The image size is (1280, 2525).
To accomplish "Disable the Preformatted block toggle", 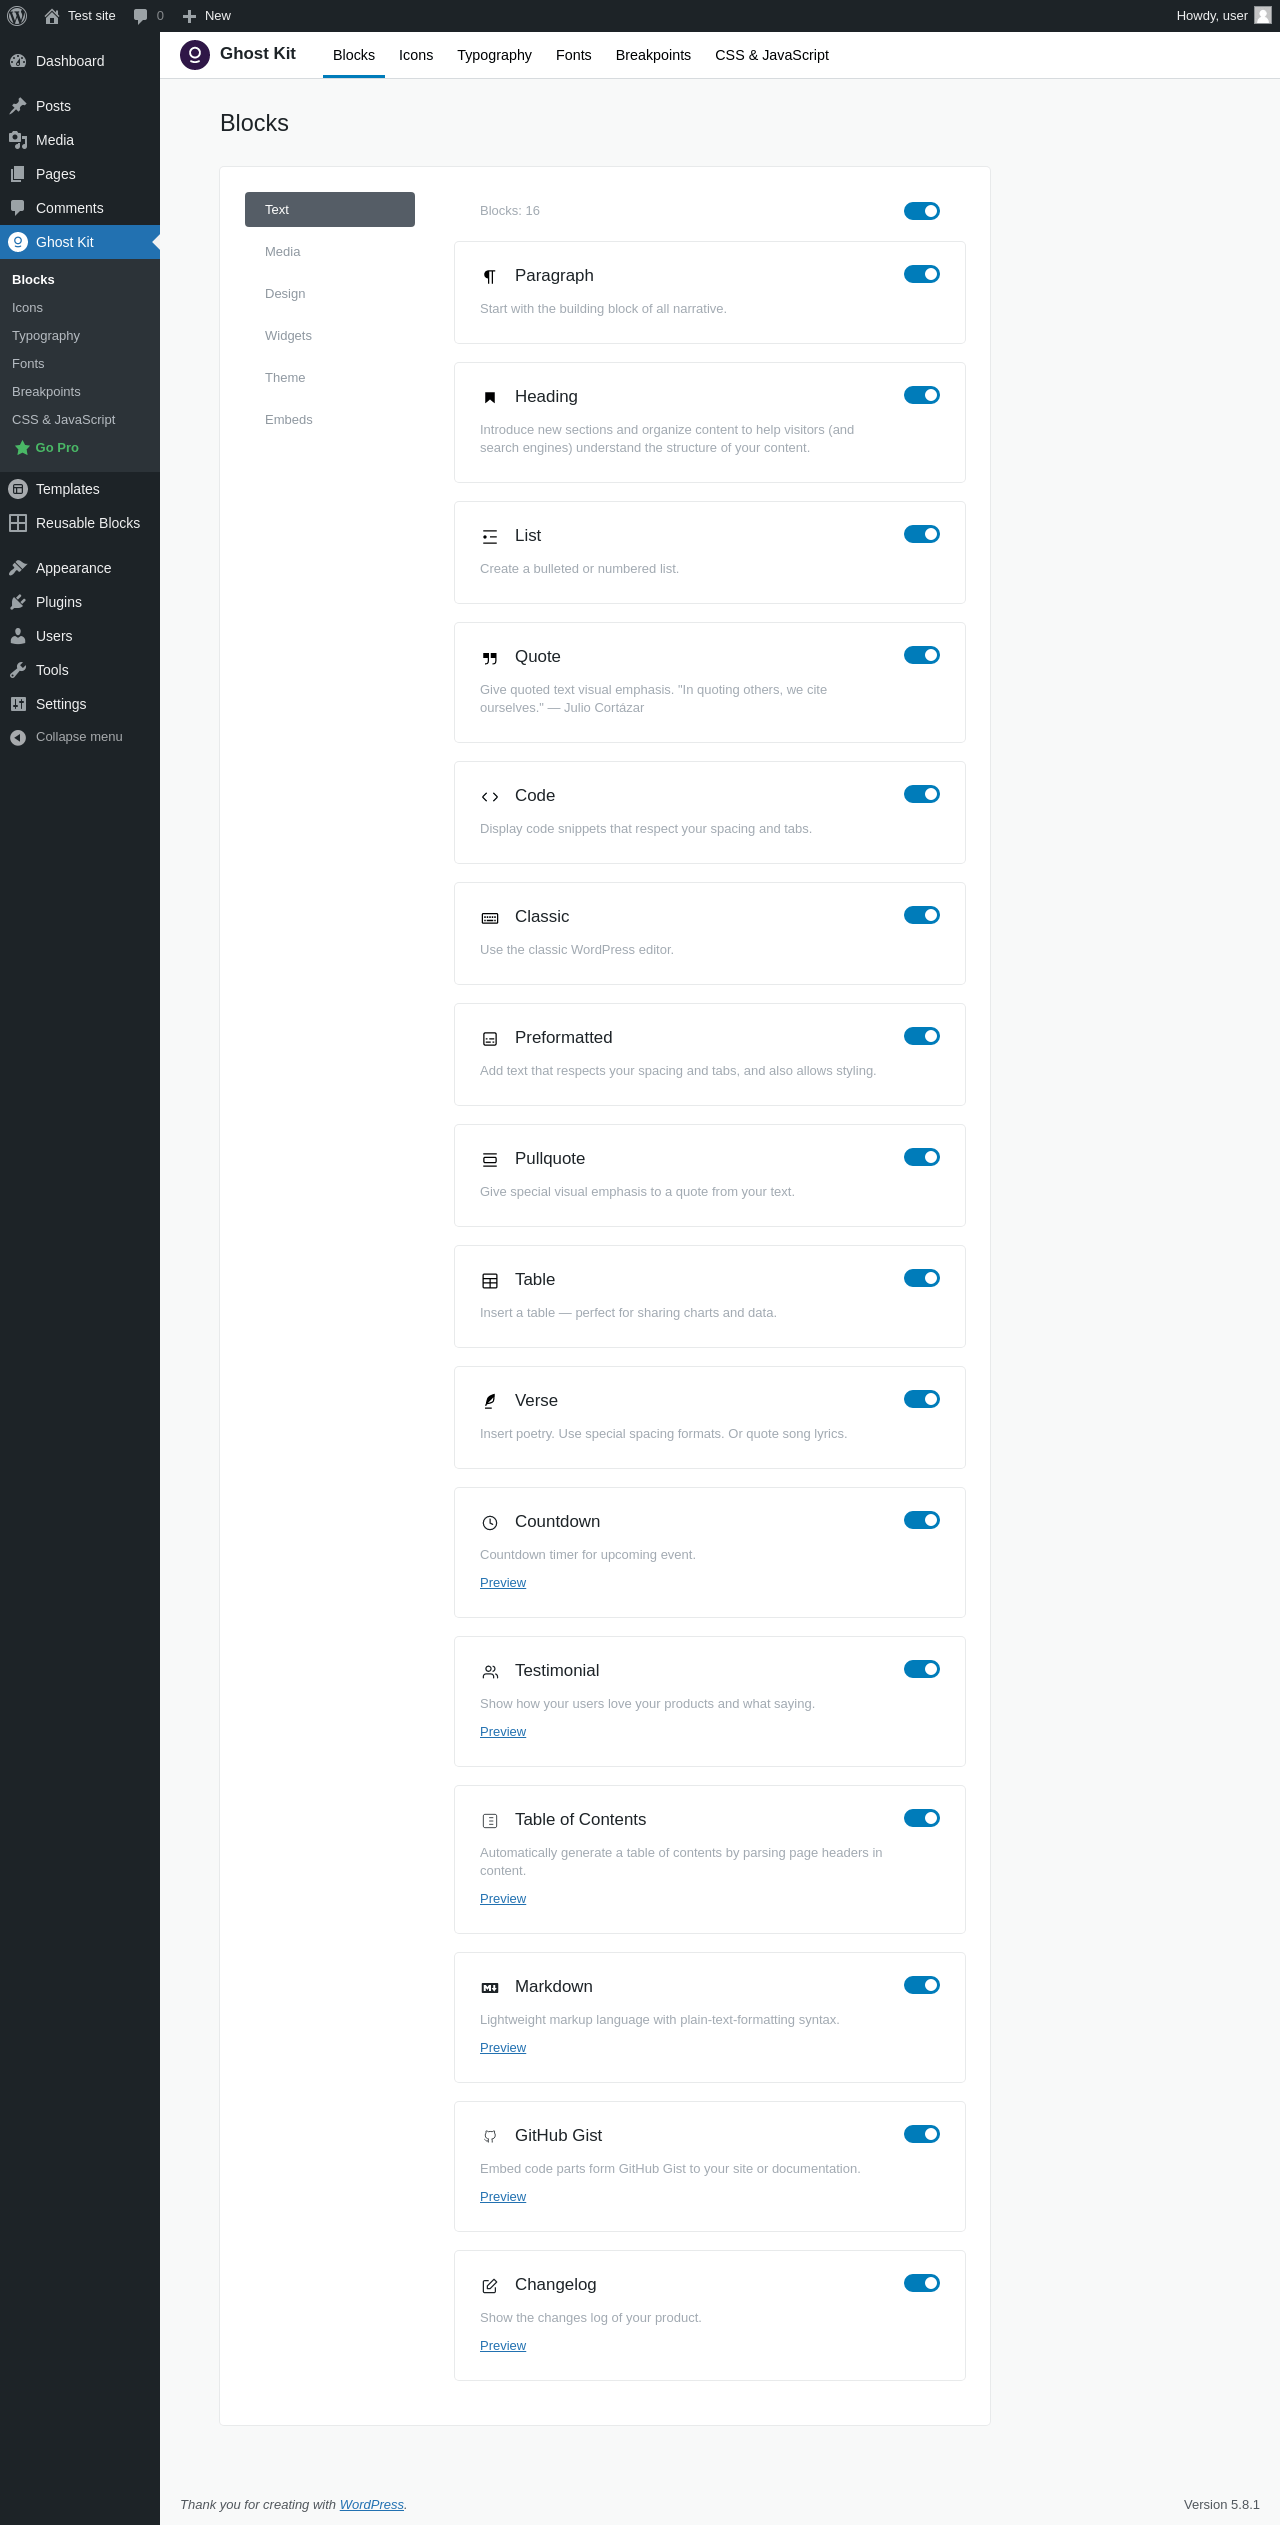I will click(x=922, y=1036).
